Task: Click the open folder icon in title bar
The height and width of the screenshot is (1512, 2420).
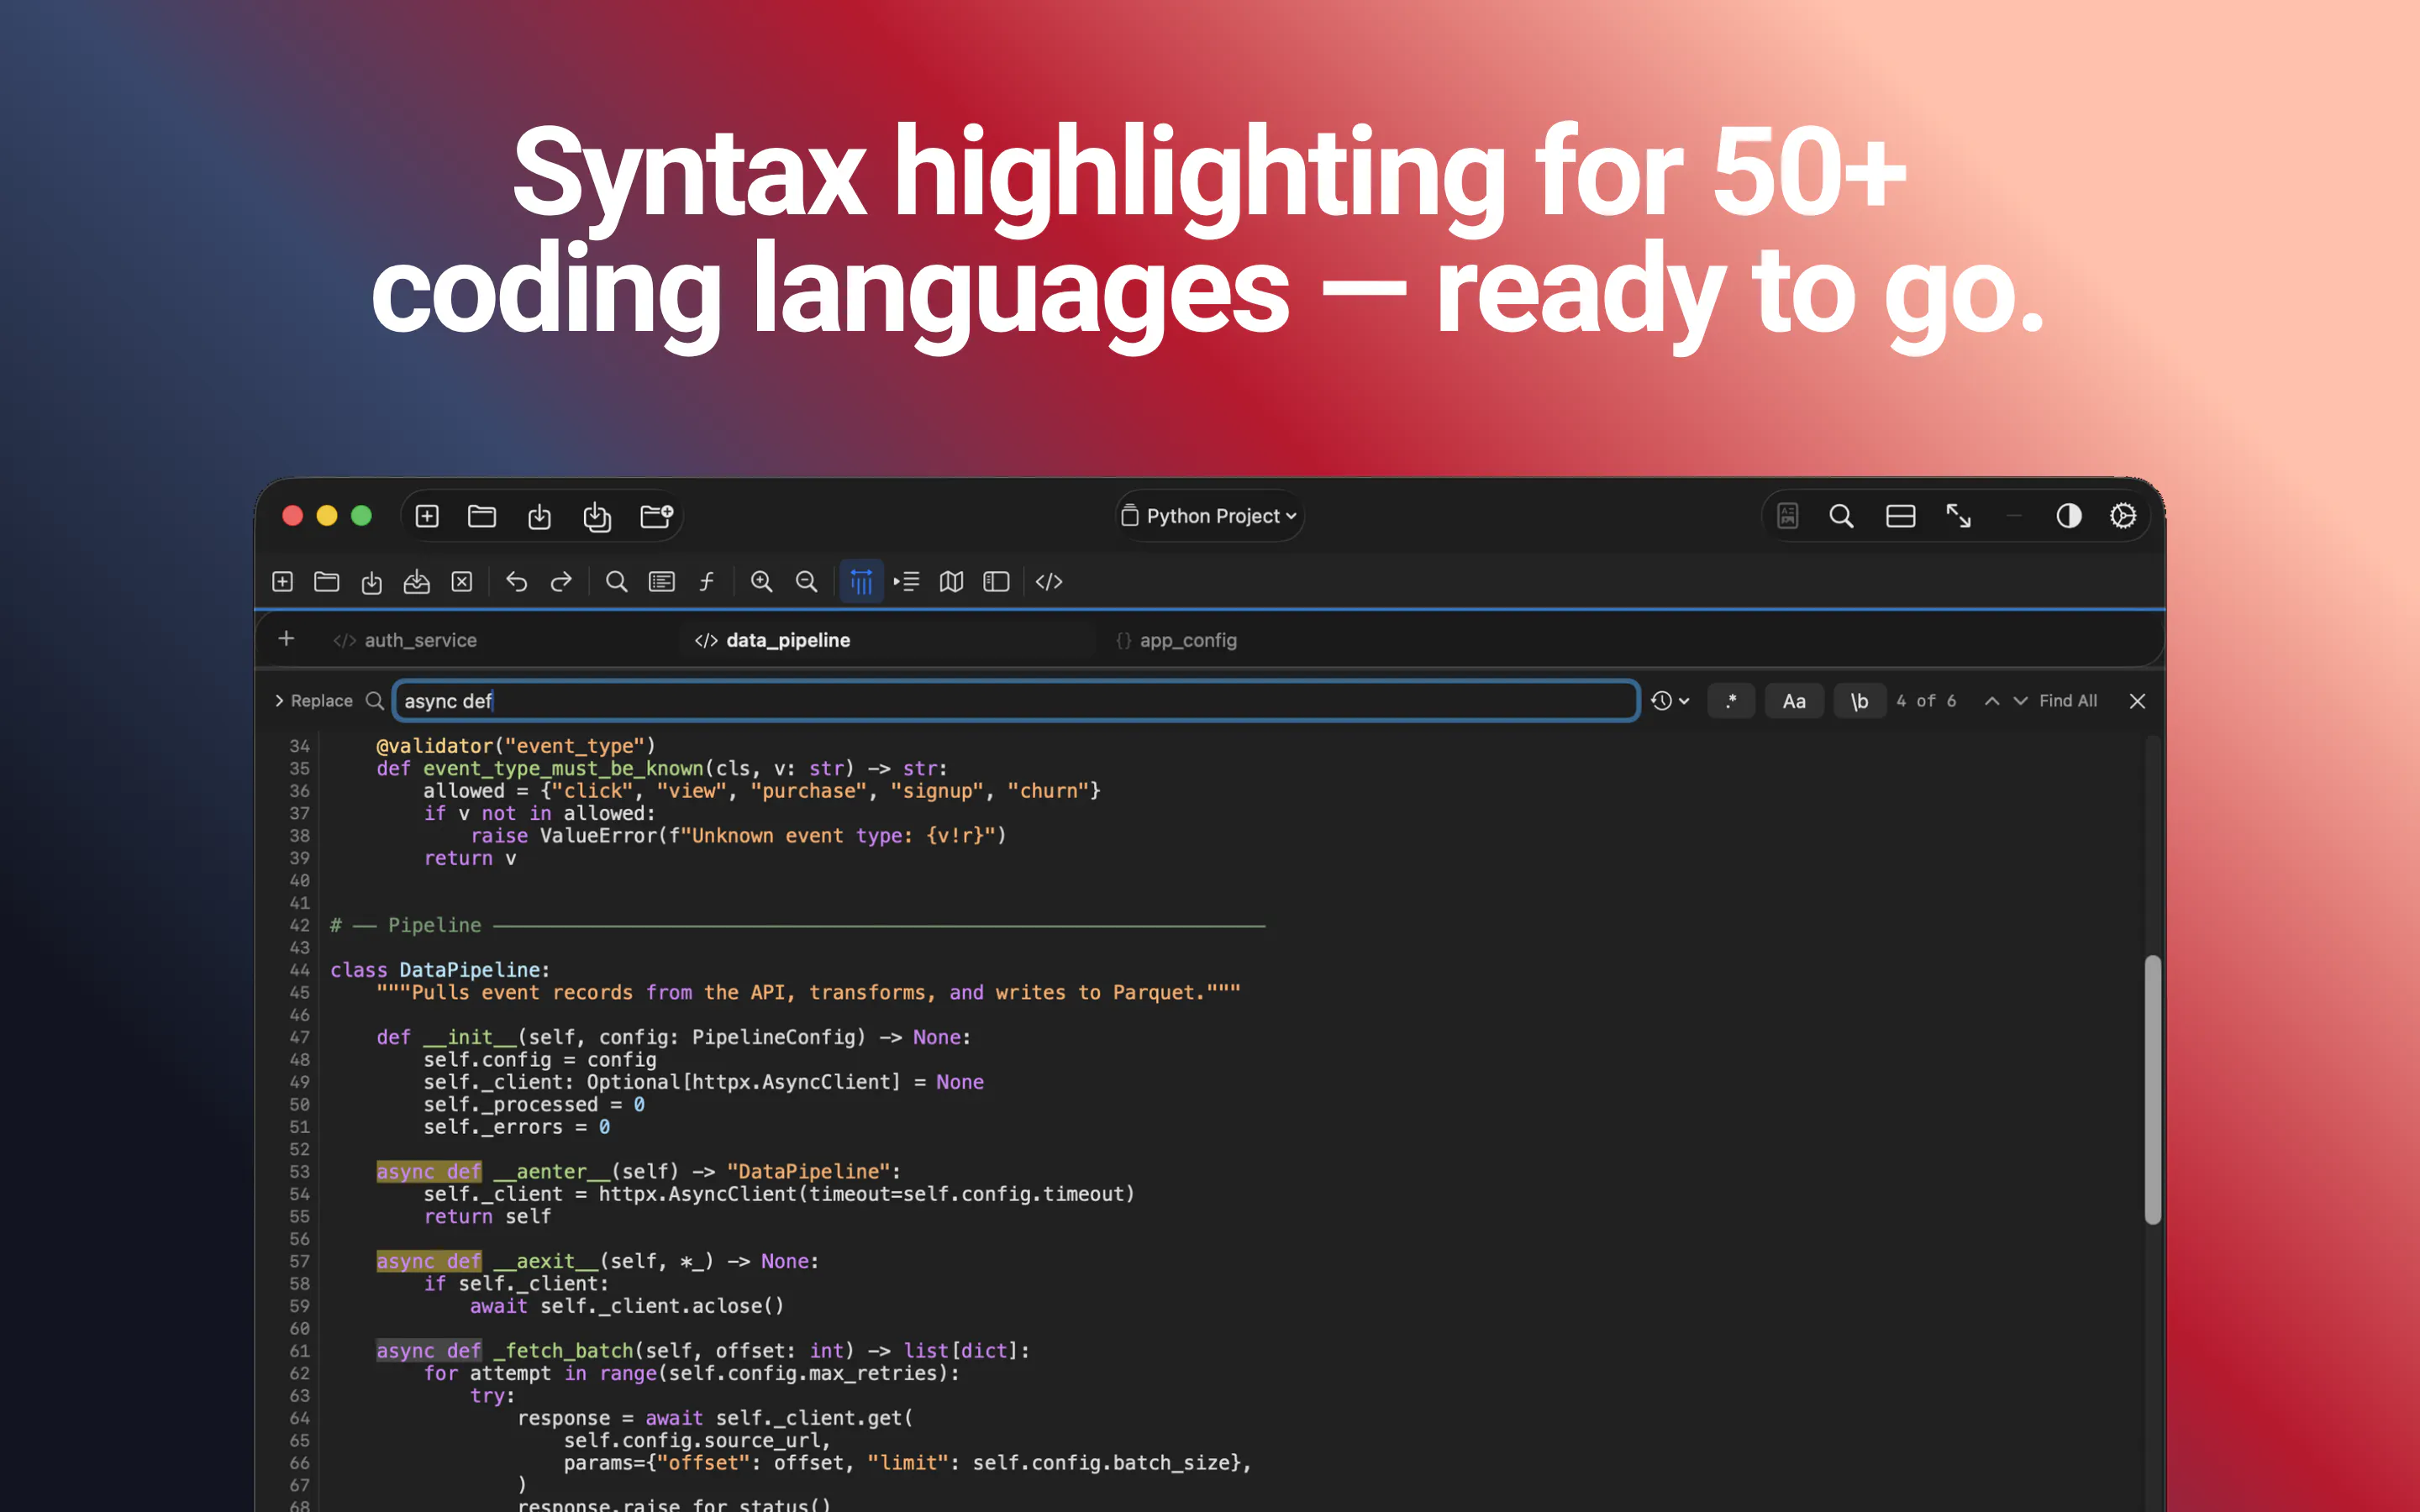Action: point(482,516)
